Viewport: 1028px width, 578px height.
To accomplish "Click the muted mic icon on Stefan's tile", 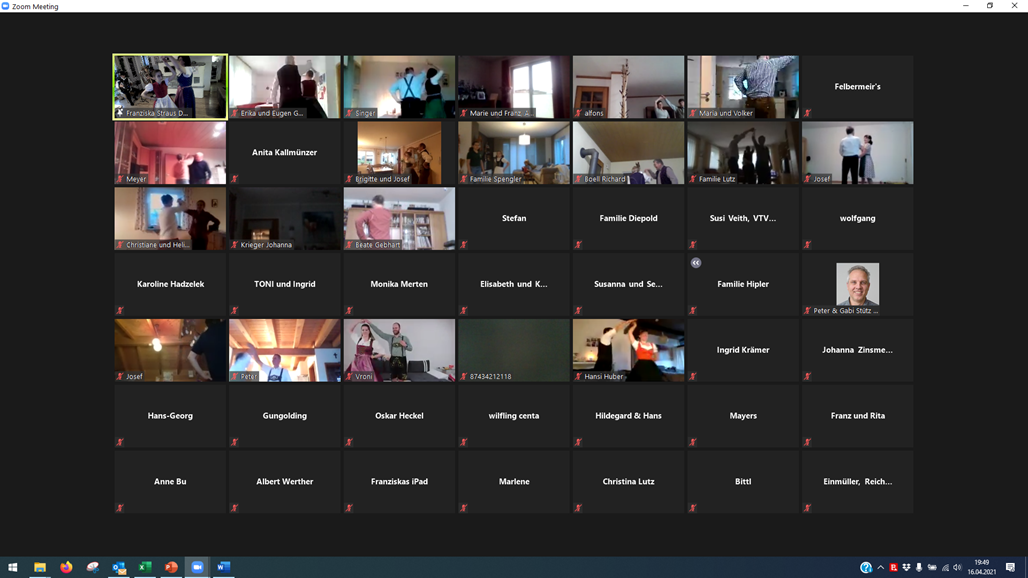I will pos(464,245).
